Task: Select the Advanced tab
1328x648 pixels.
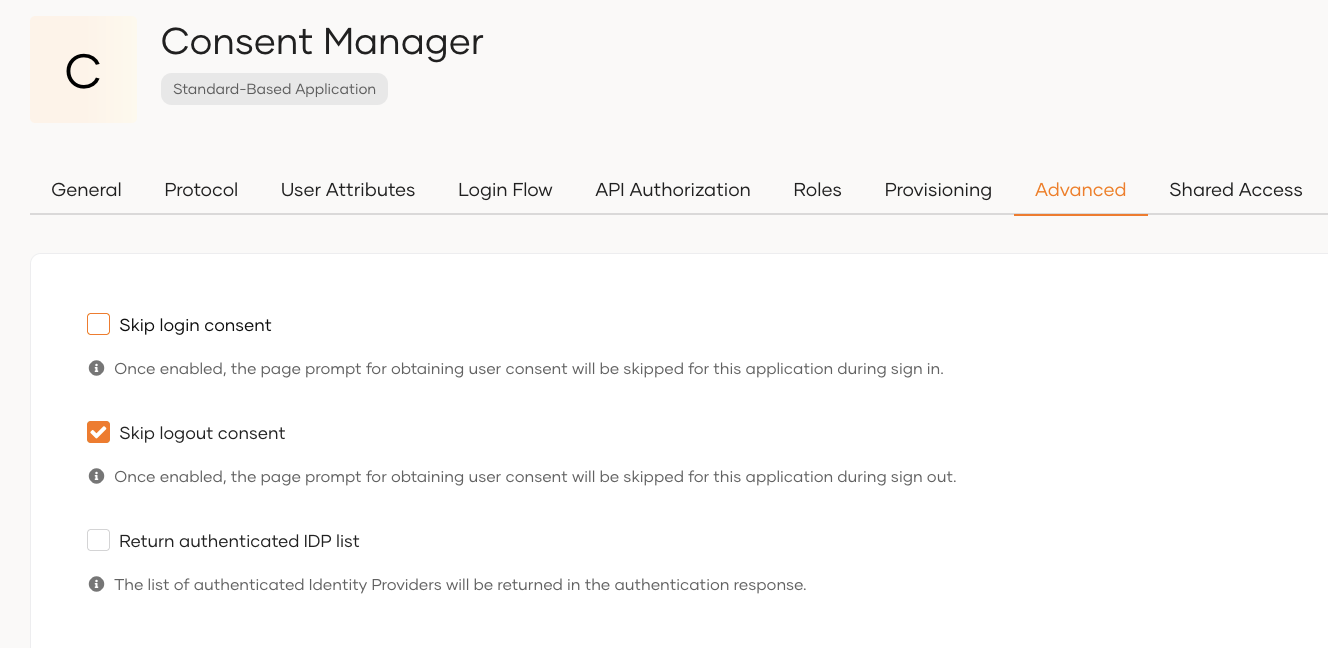Action: coord(1080,189)
